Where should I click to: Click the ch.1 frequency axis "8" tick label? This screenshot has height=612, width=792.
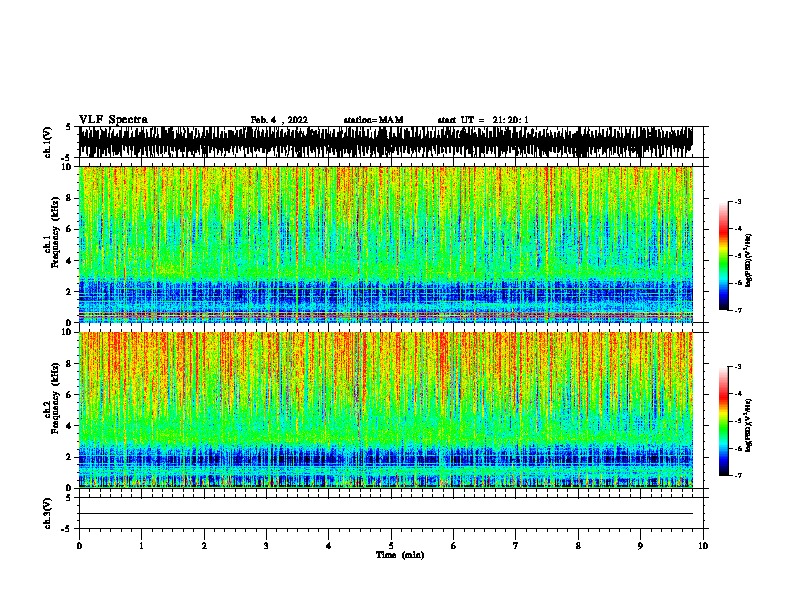(70, 198)
